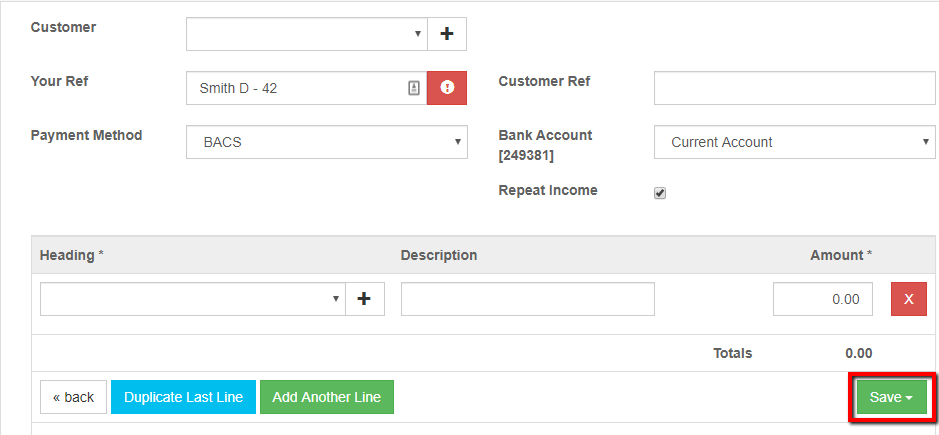Delete the line with the red X button
This screenshot has width=939, height=435.
coord(908,299)
